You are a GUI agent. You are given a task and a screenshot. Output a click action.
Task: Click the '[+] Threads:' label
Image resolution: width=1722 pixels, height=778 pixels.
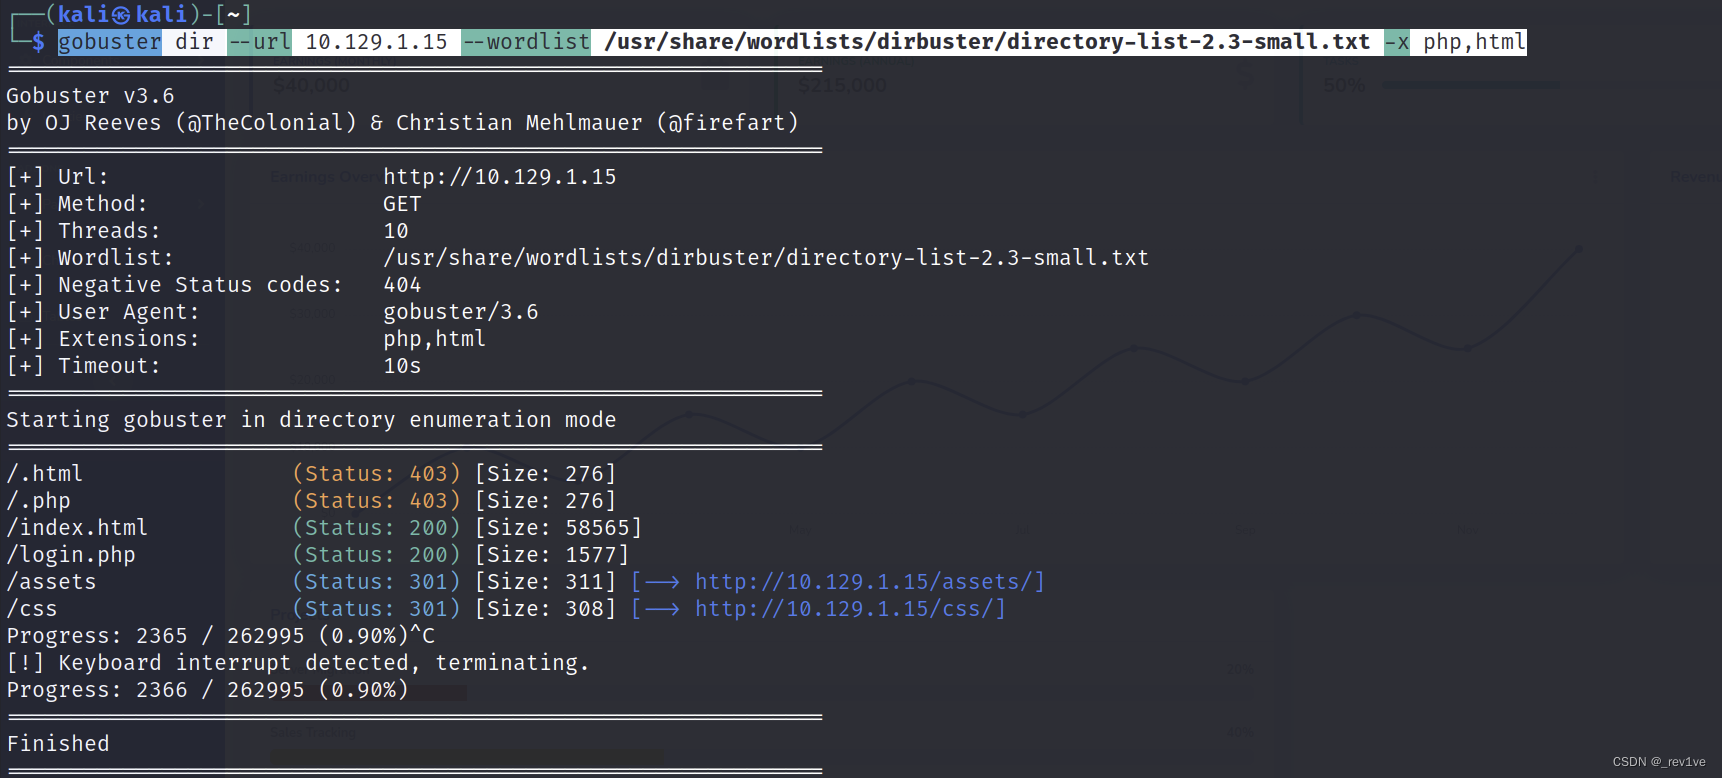(x=84, y=231)
